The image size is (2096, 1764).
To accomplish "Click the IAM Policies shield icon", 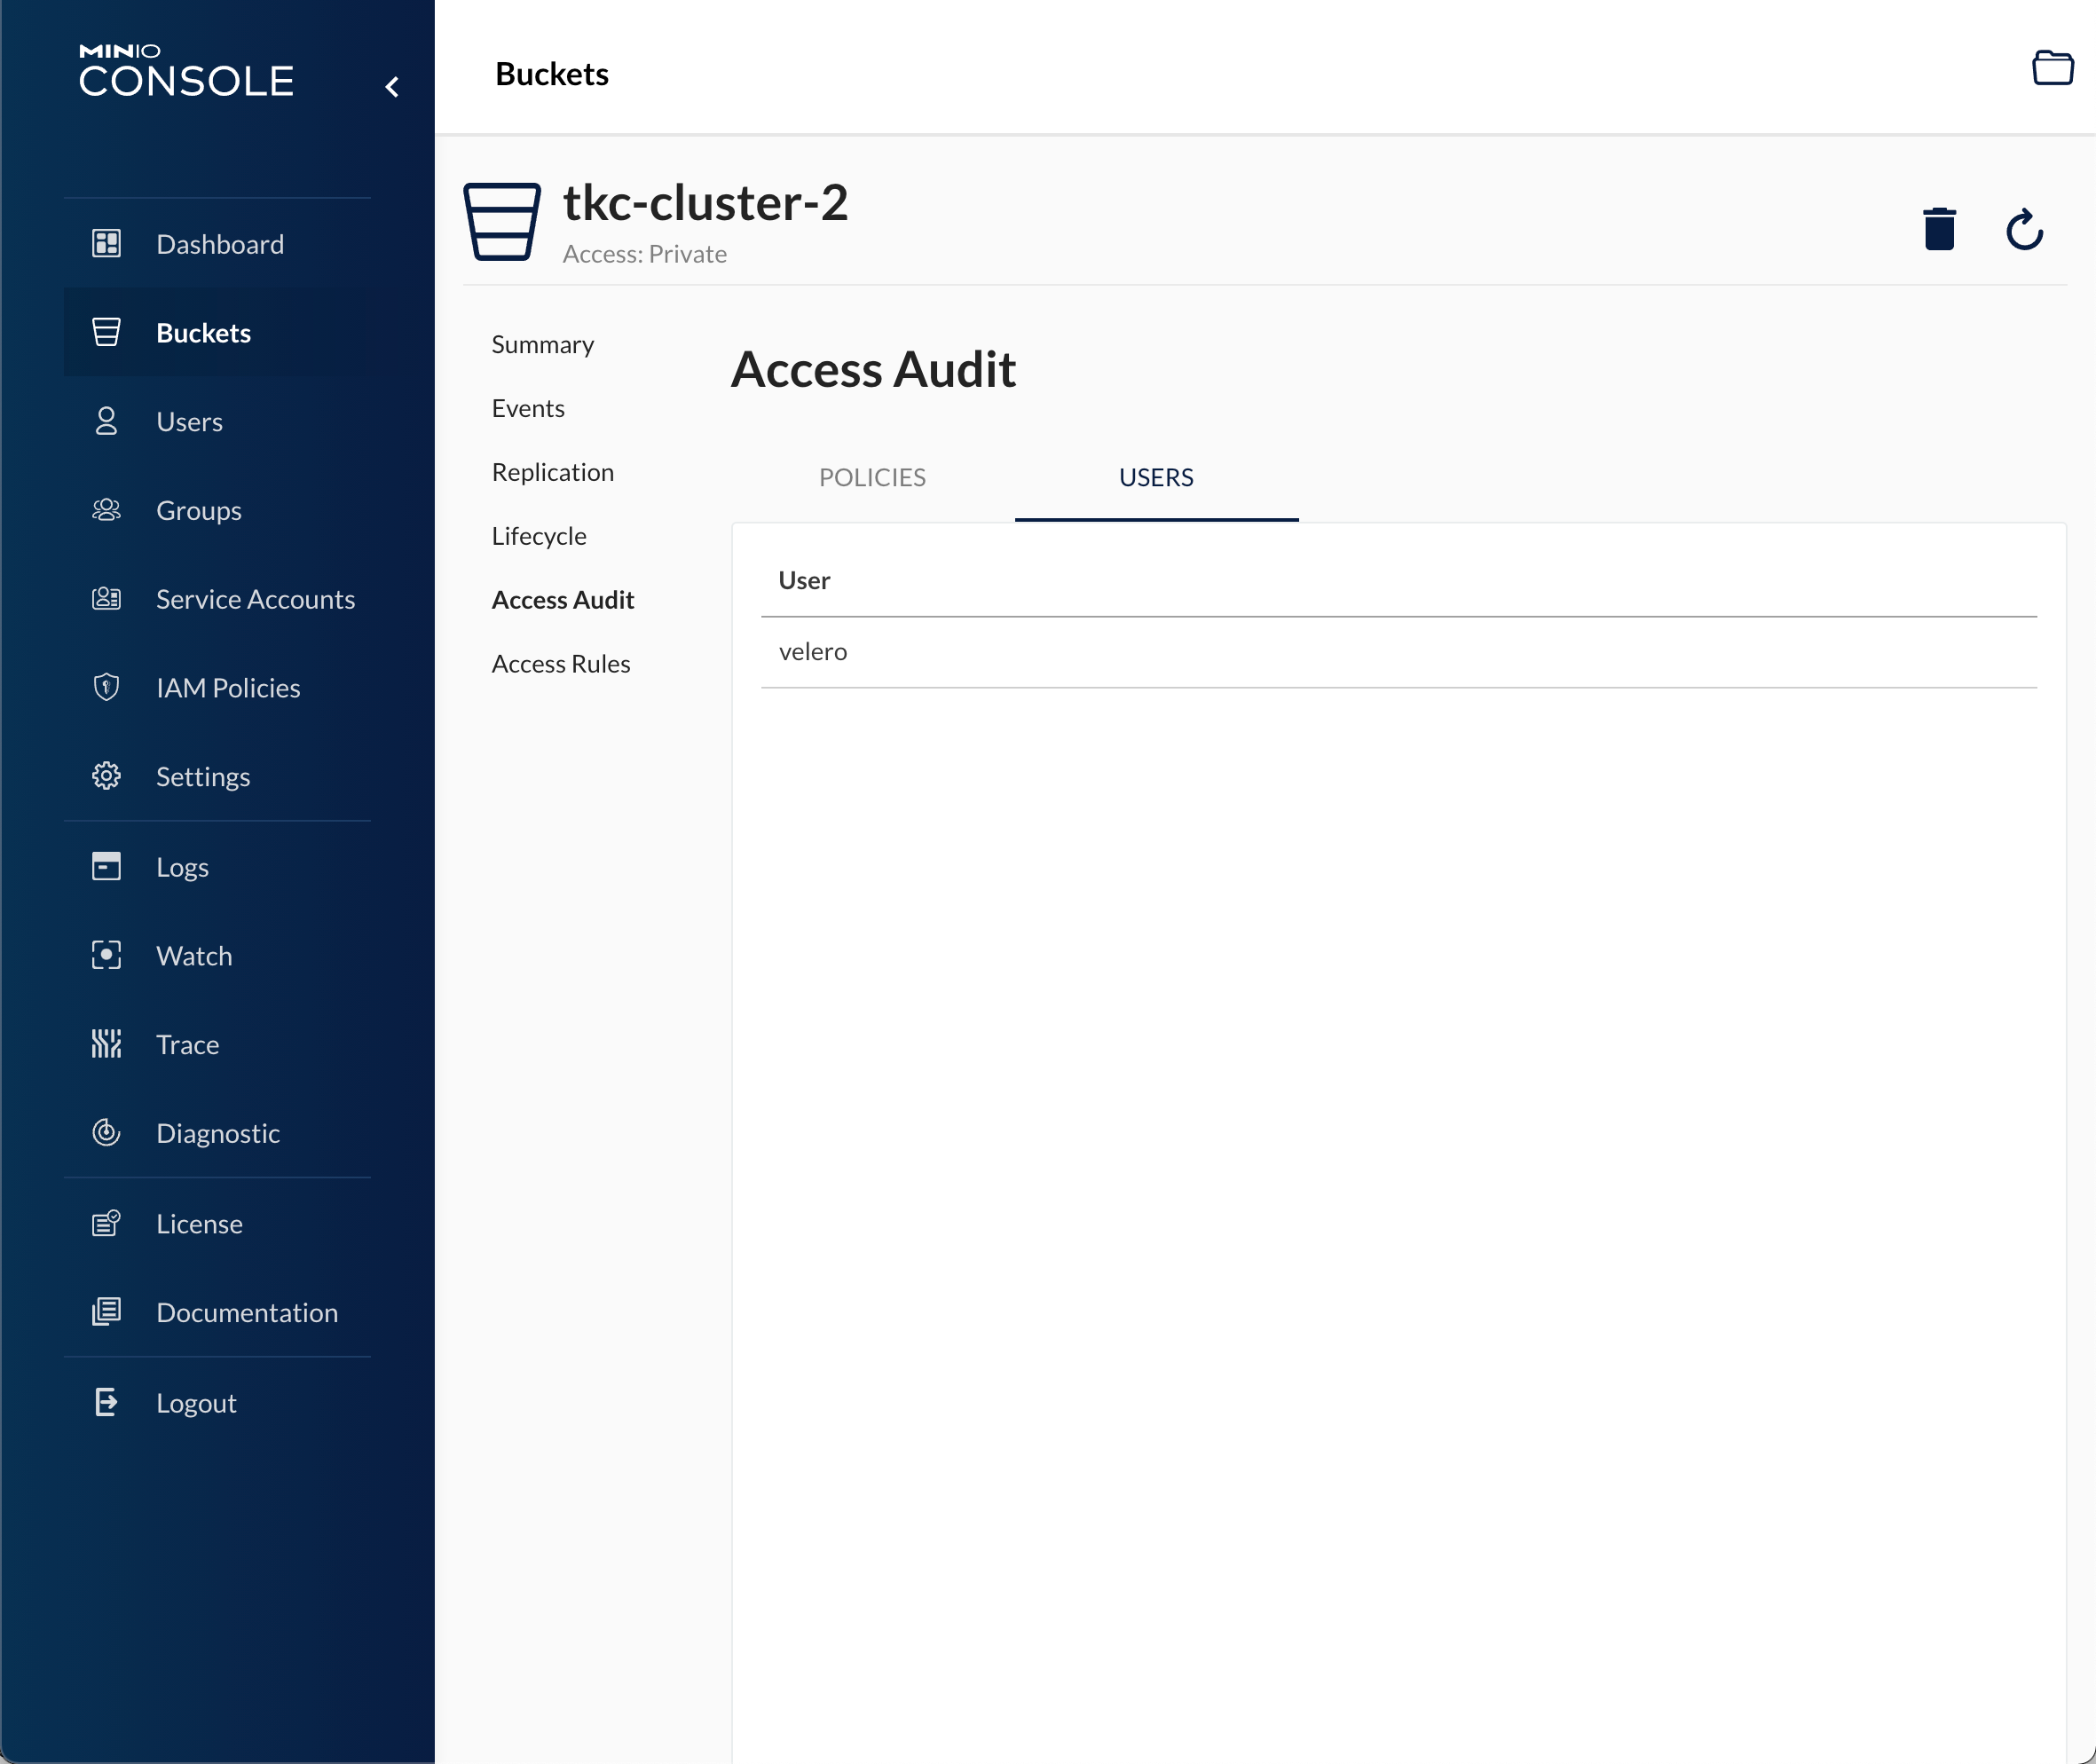I will 106,687.
